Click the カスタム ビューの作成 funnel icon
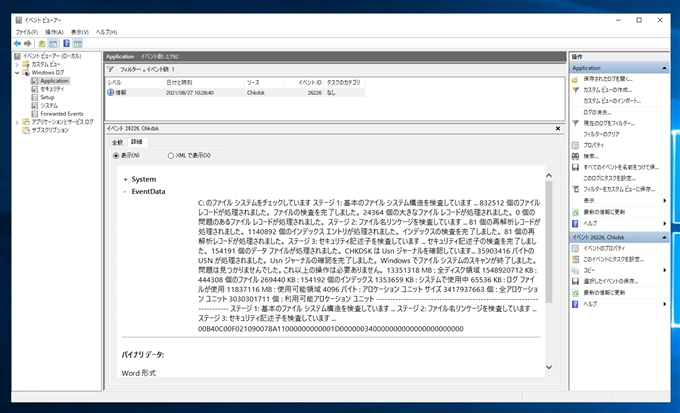The width and height of the screenshot is (680, 413). click(575, 90)
